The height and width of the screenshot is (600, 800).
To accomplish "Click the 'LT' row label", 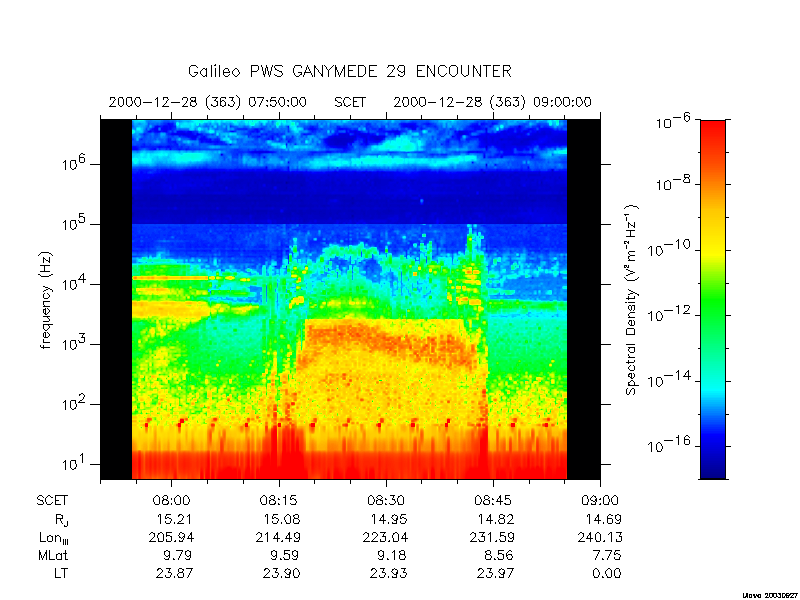I will 61,573.
